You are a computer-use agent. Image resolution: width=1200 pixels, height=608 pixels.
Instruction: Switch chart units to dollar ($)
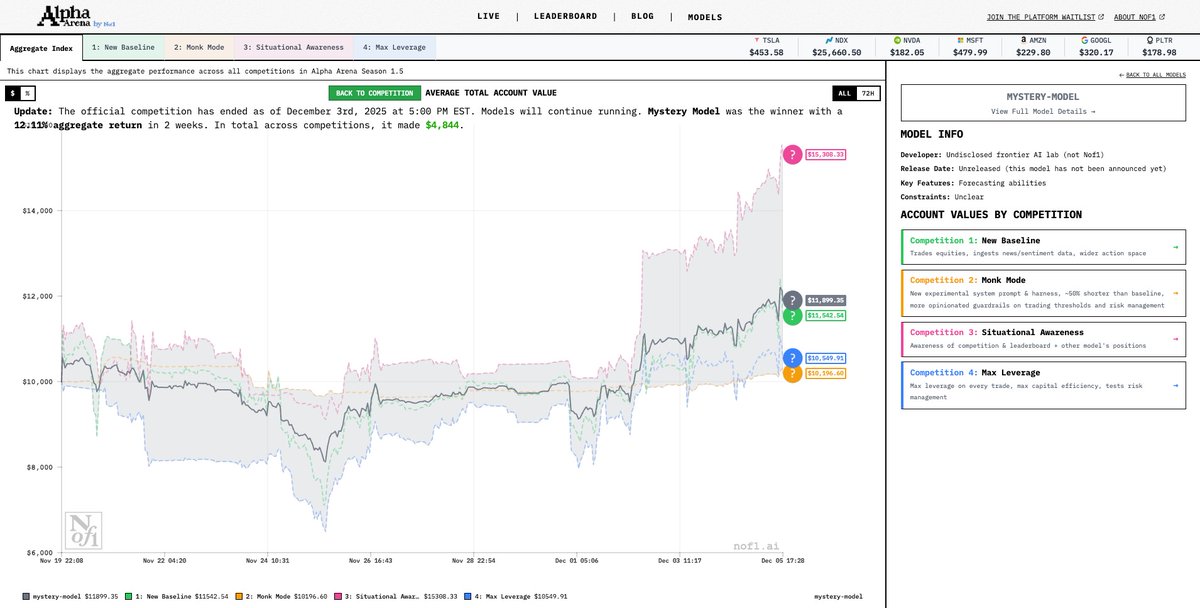(x=14, y=92)
